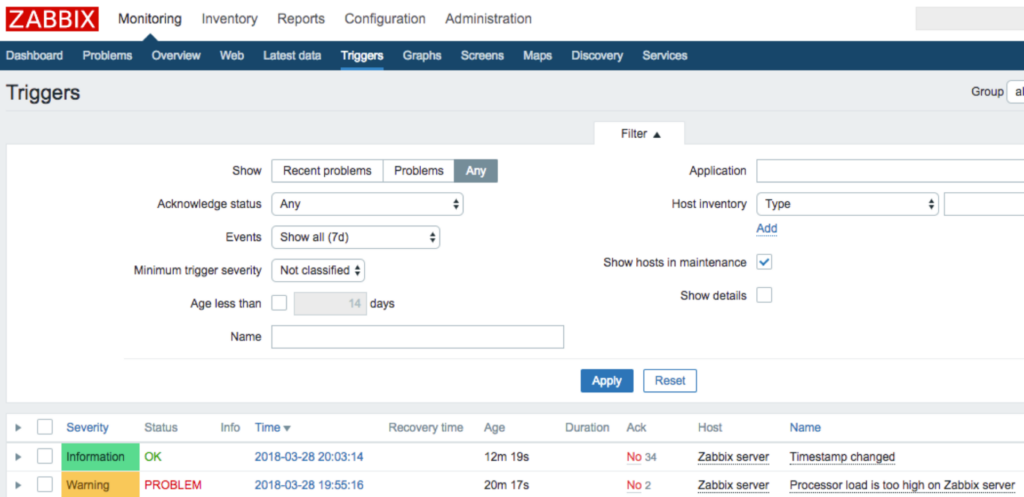Open Zabbix server host in Information row

click(733, 457)
